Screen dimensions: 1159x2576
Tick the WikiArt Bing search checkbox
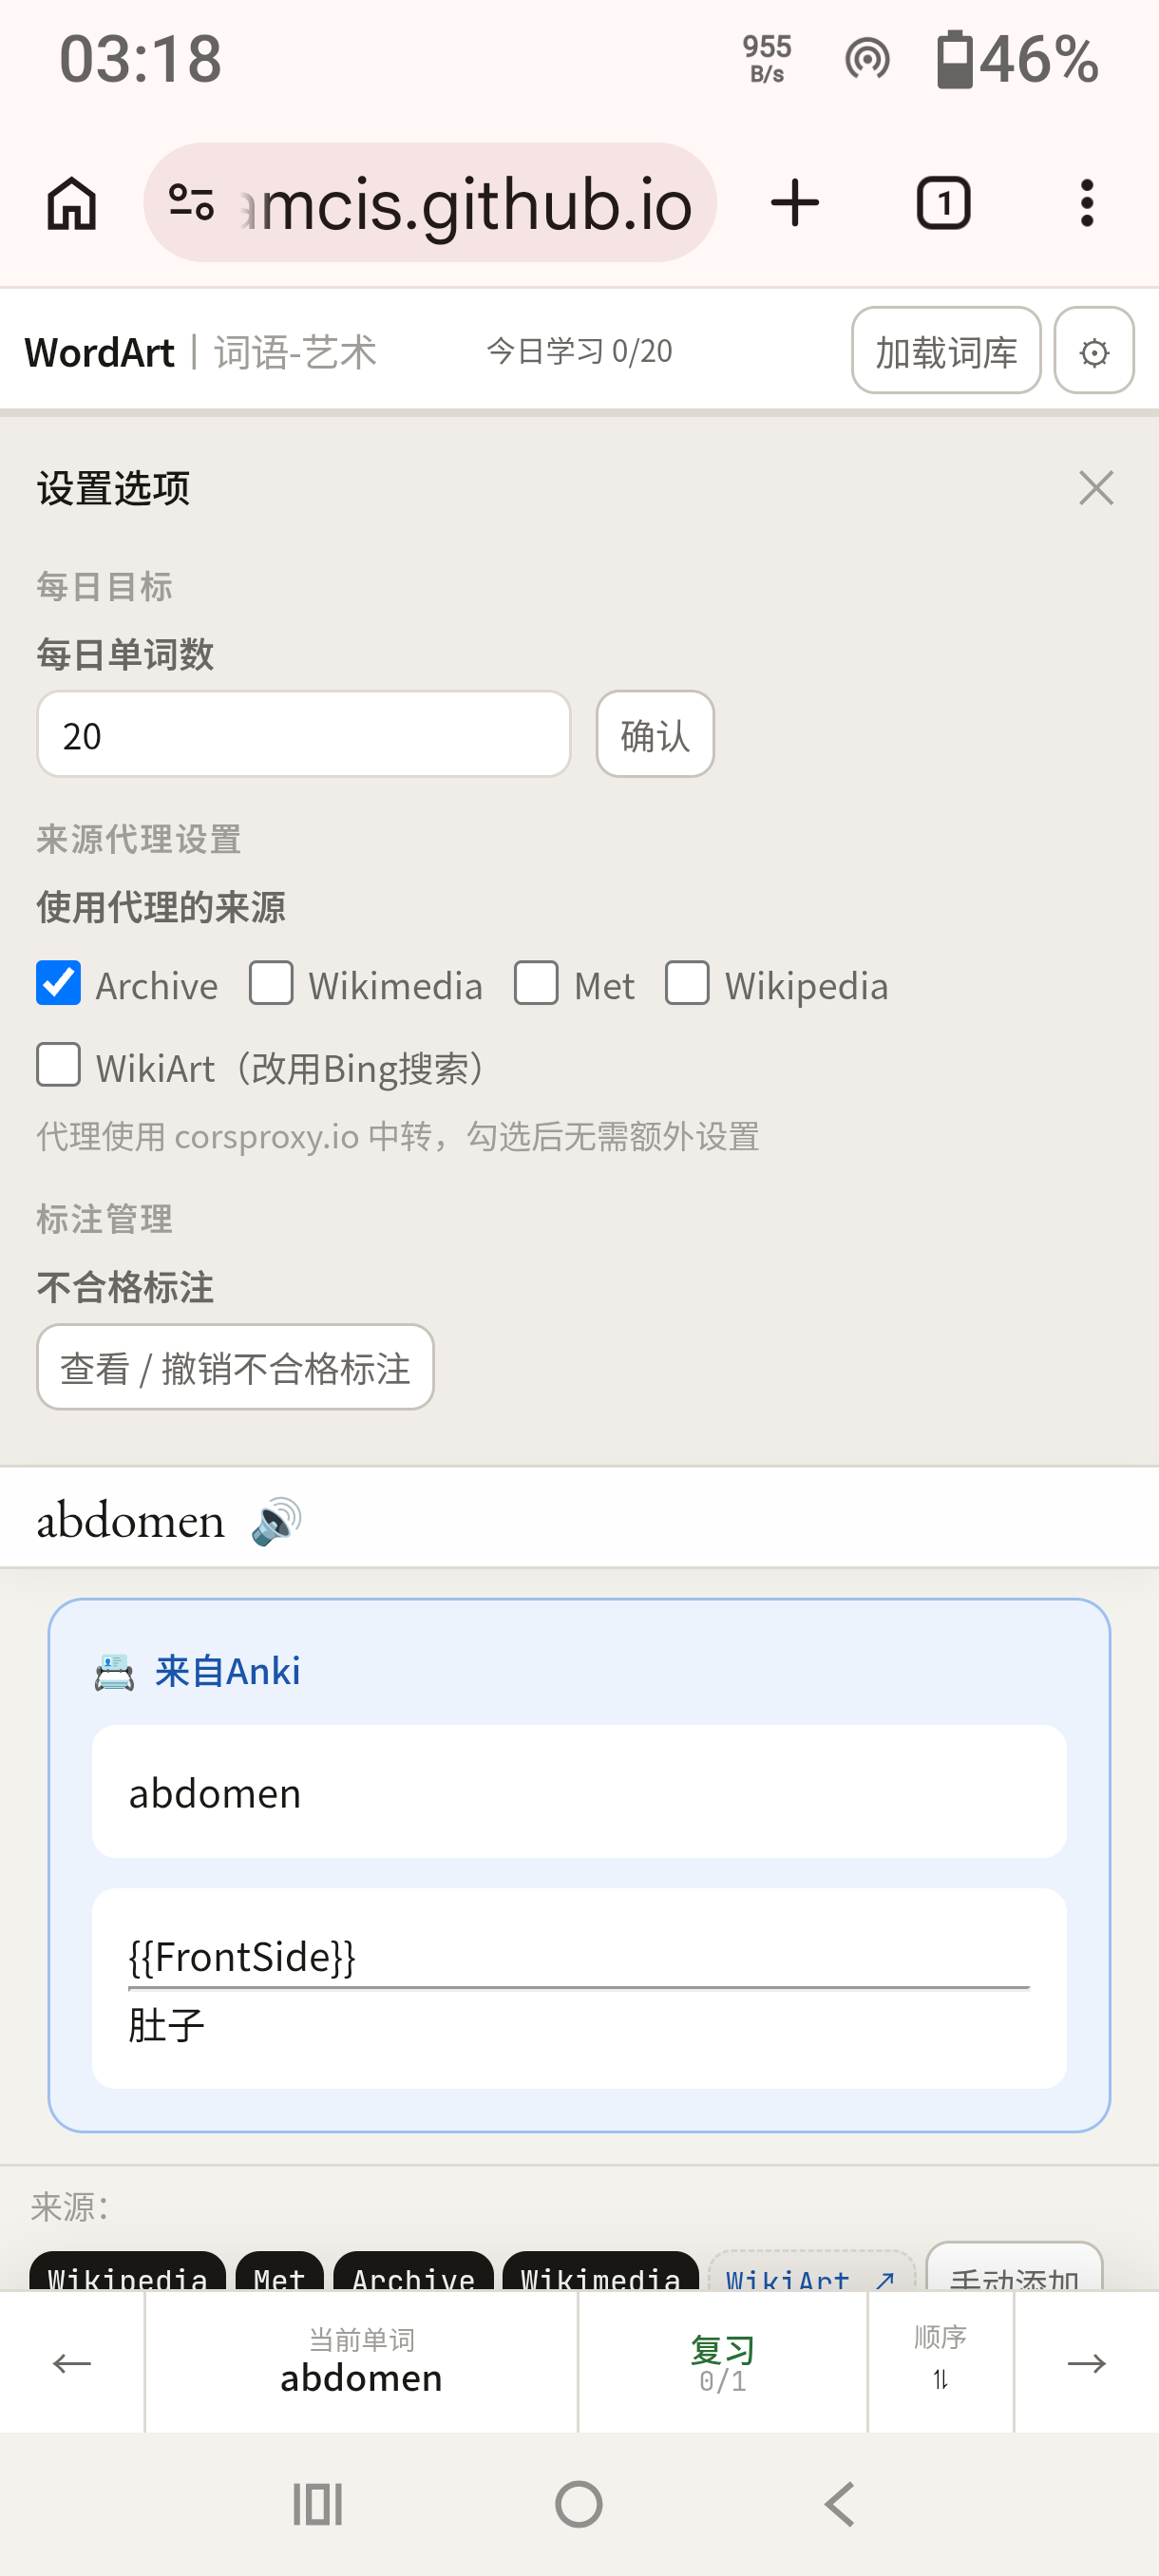(x=59, y=1065)
